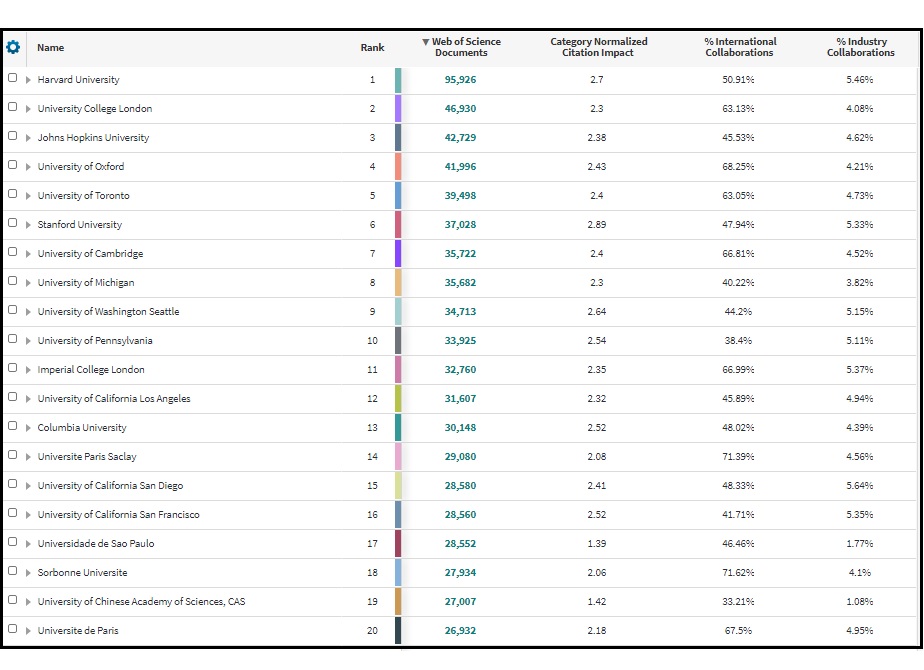This screenshot has height=670, width=924.
Task: Sort by % International Collaborations header
Action: (x=740, y=47)
